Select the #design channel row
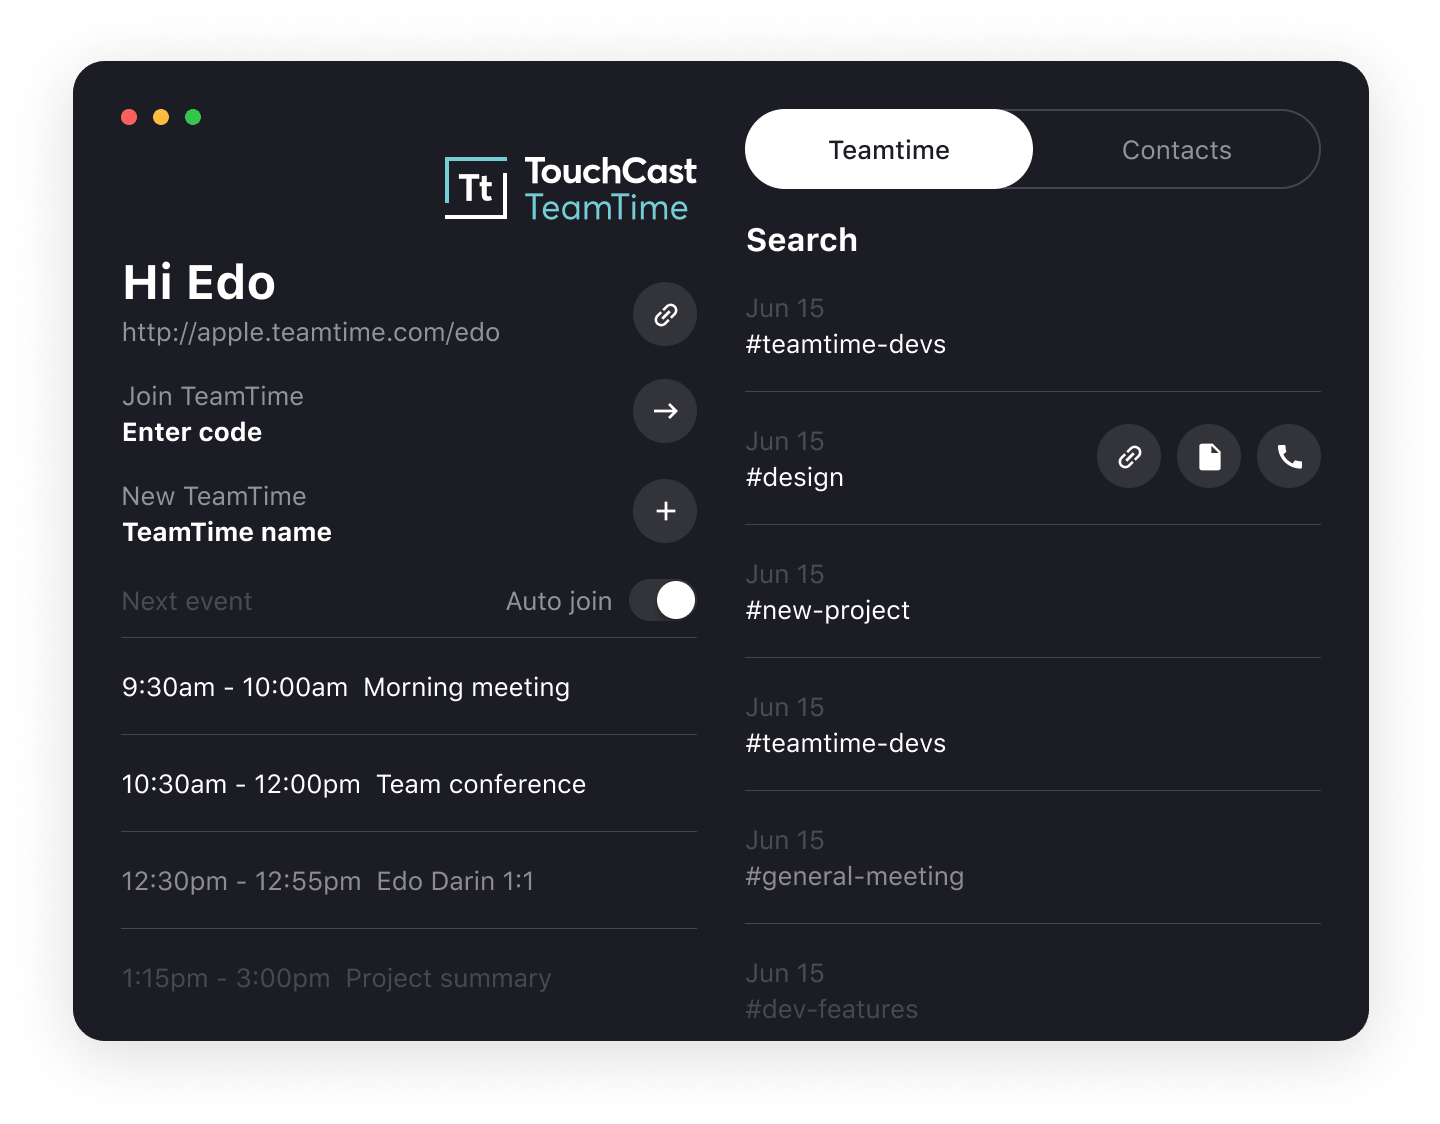 click(x=1033, y=459)
